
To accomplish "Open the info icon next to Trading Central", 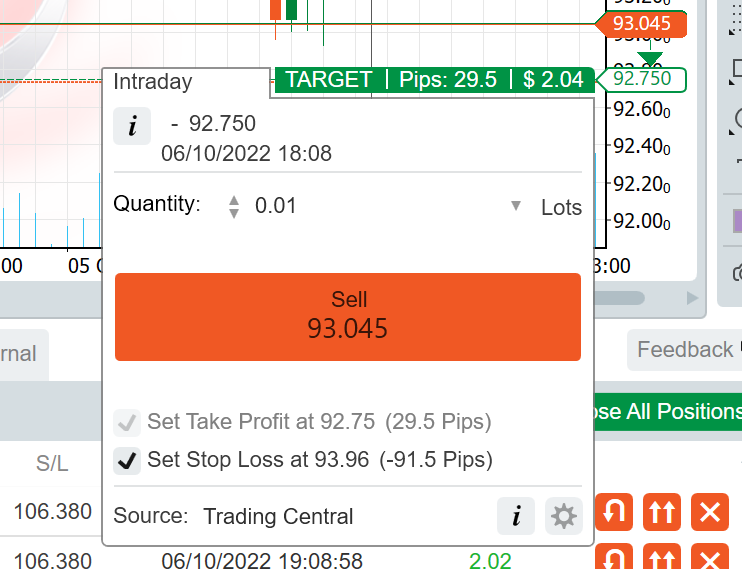I will pos(516,516).
